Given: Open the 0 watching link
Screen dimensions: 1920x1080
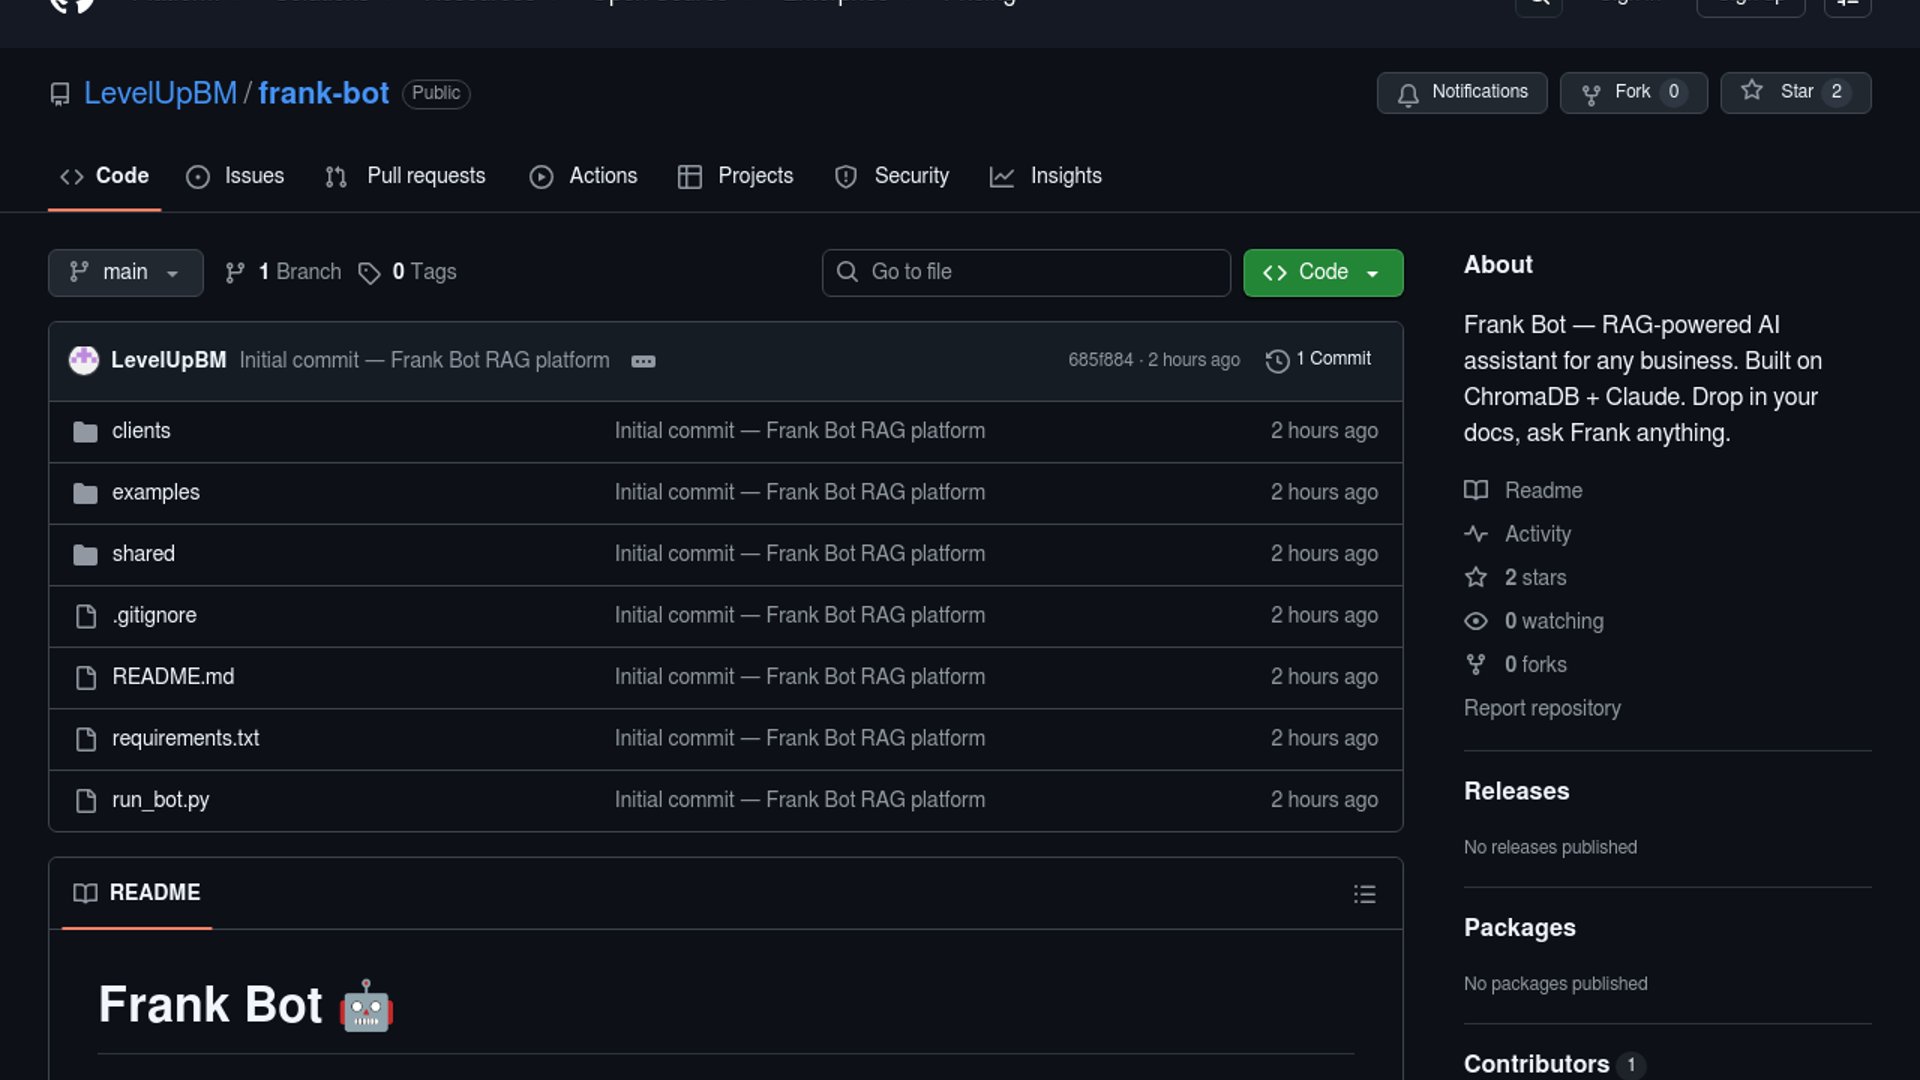Looking at the screenshot, I should 1553,621.
